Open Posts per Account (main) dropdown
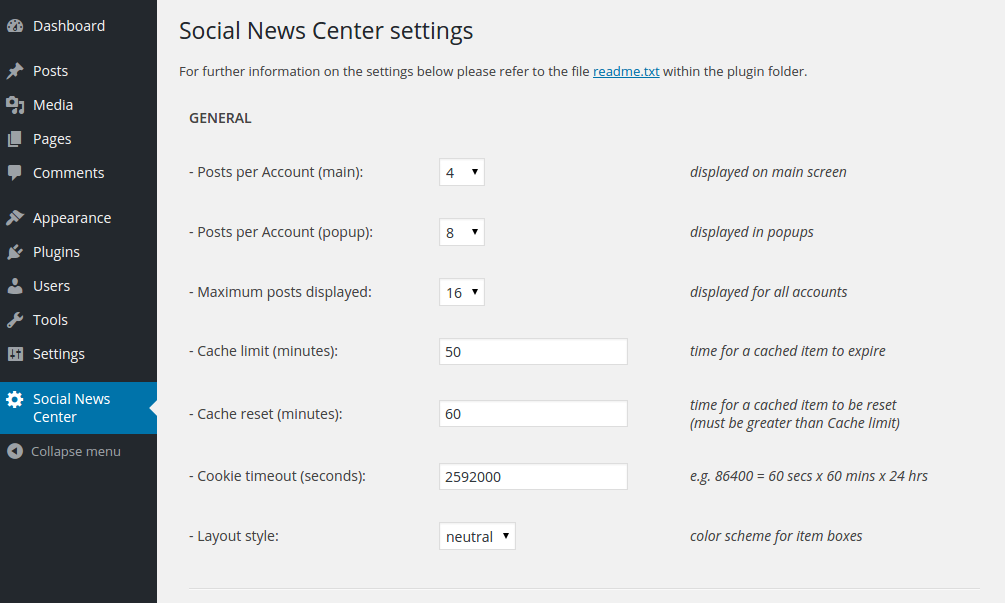1005x603 pixels. [461, 172]
